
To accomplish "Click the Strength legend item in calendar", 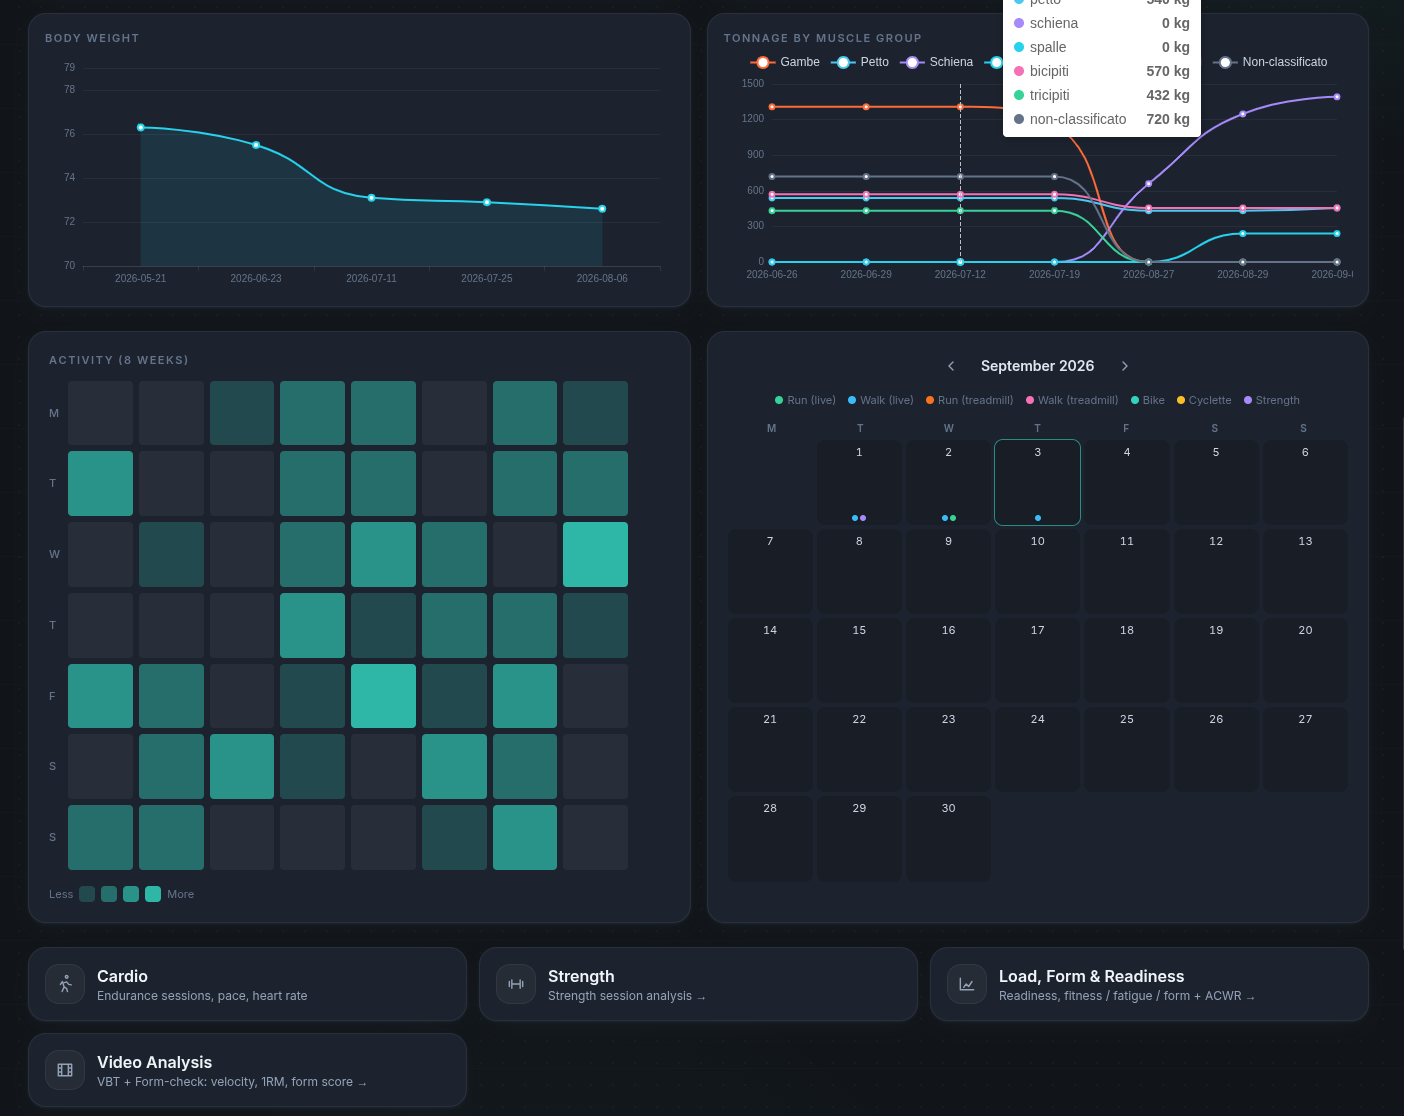I will [x=1272, y=400].
